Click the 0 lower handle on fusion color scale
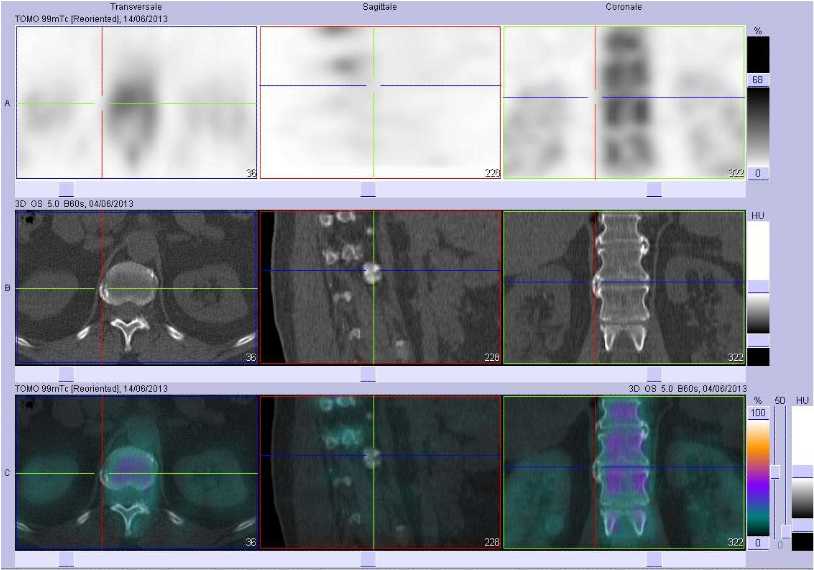 (x=758, y=542)
